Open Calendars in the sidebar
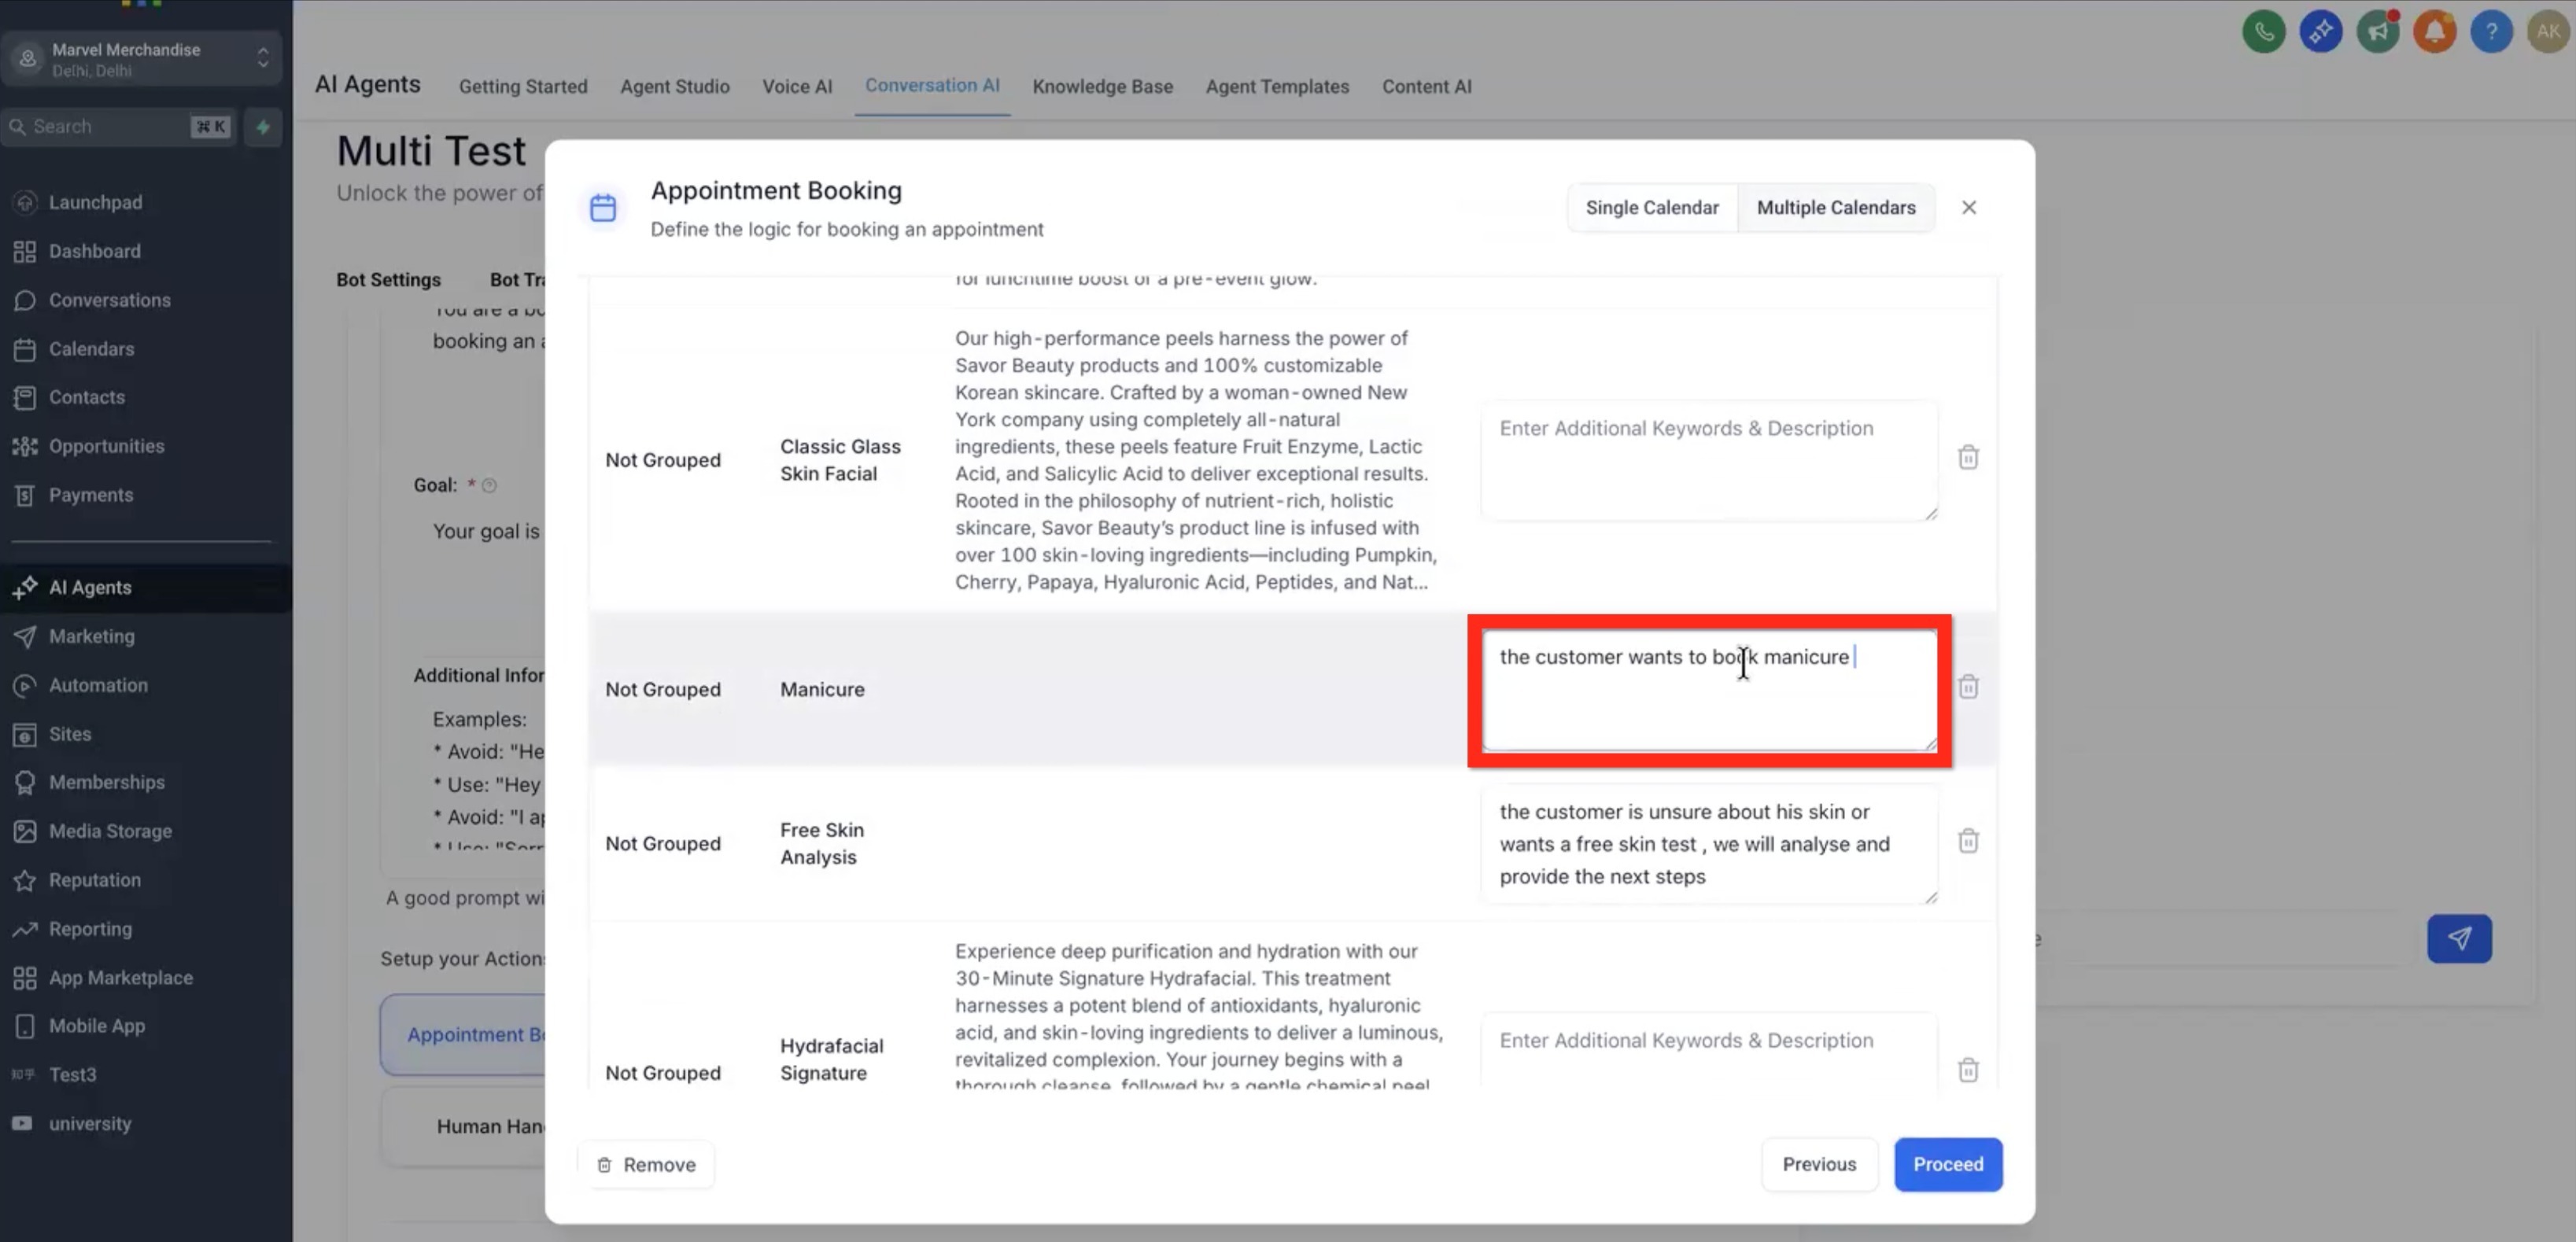This screenshot has width=2576, height=1242. [x=91, y=349]
